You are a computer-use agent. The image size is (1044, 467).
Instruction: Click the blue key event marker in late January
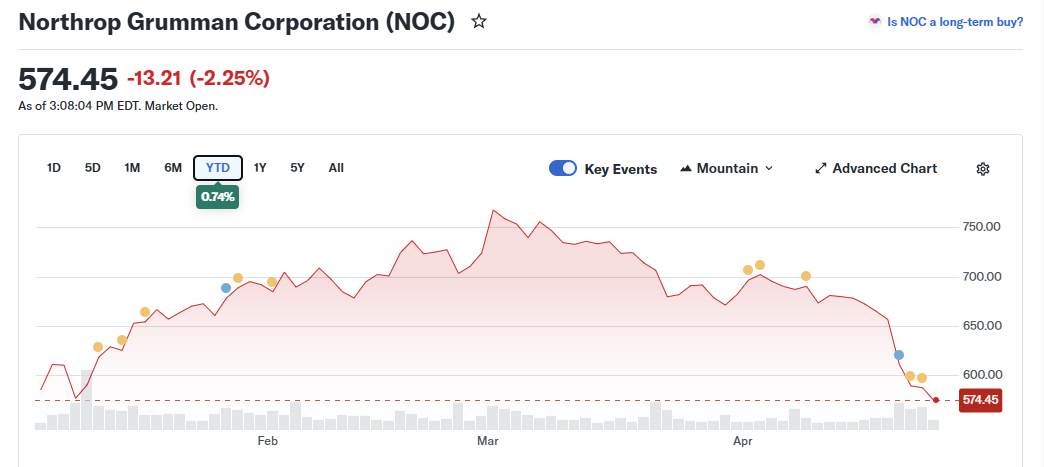coord(226,288)
